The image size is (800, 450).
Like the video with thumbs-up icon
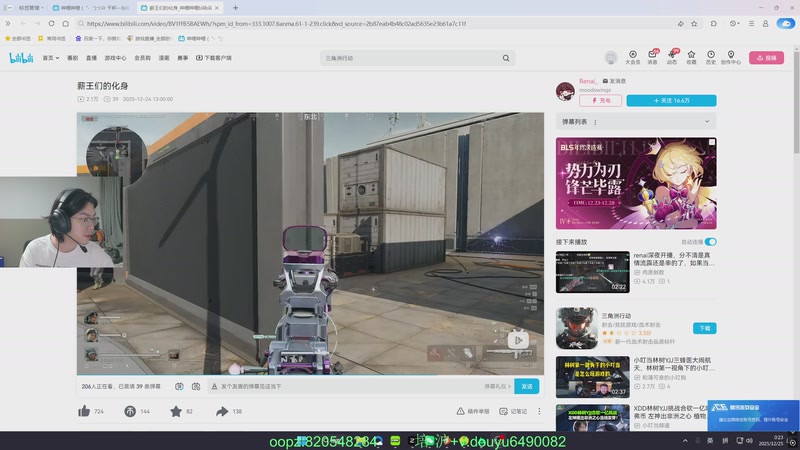pos(85,411)
